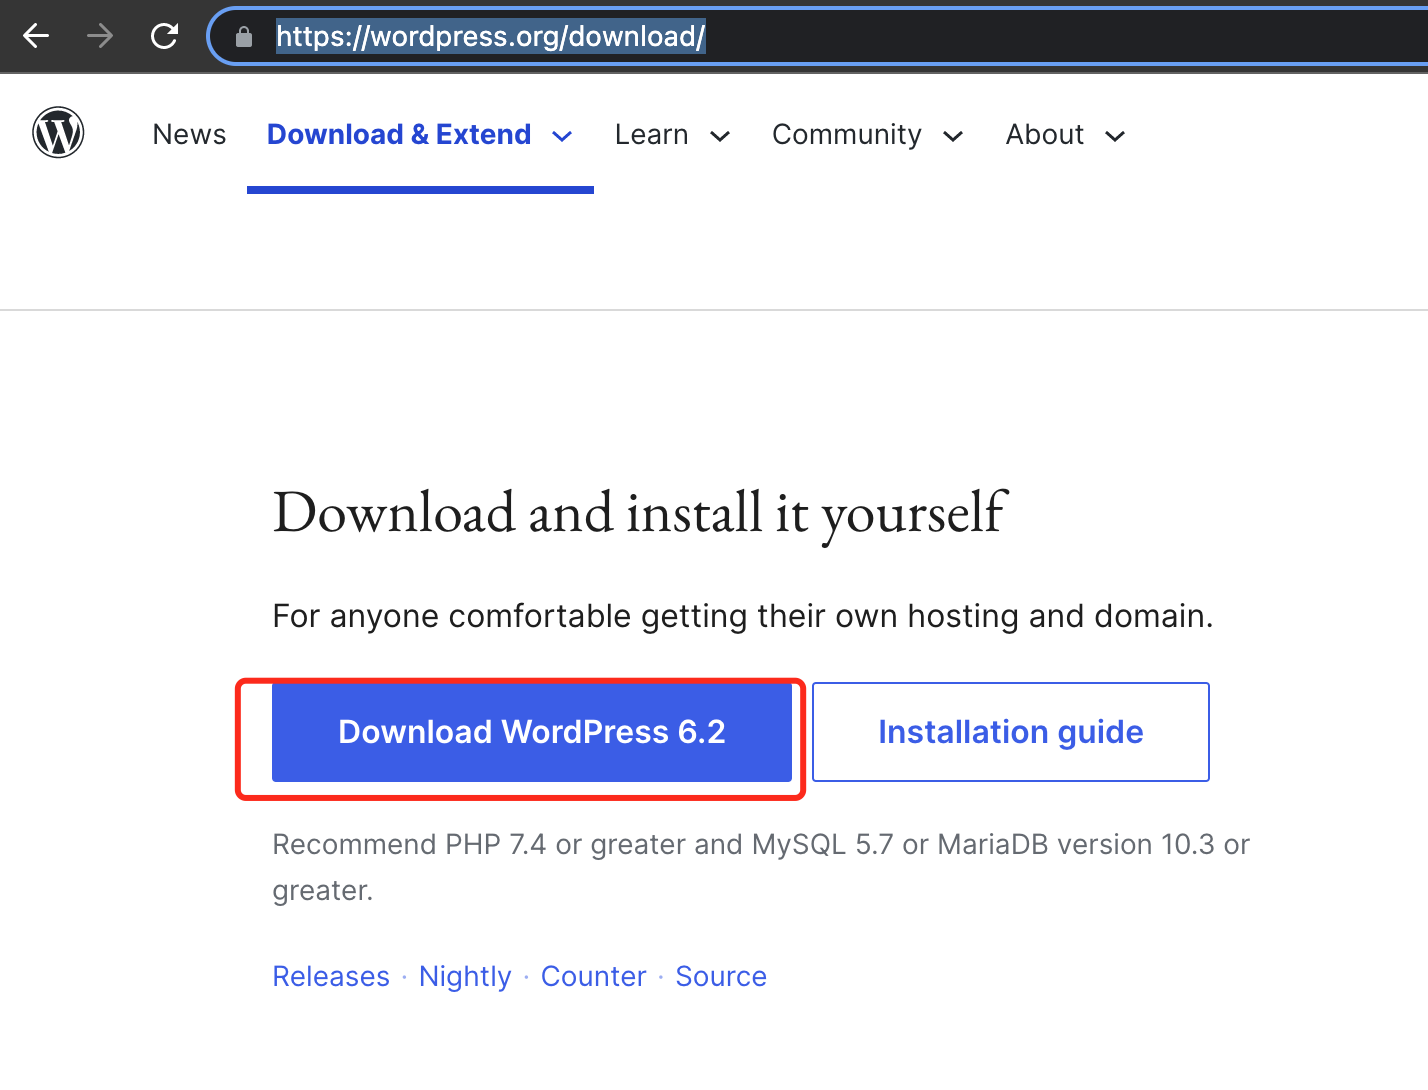The height and width of the screenshot is (1090, 1428).
Task: Expand chevron next to About
Action: point(1115,137)
